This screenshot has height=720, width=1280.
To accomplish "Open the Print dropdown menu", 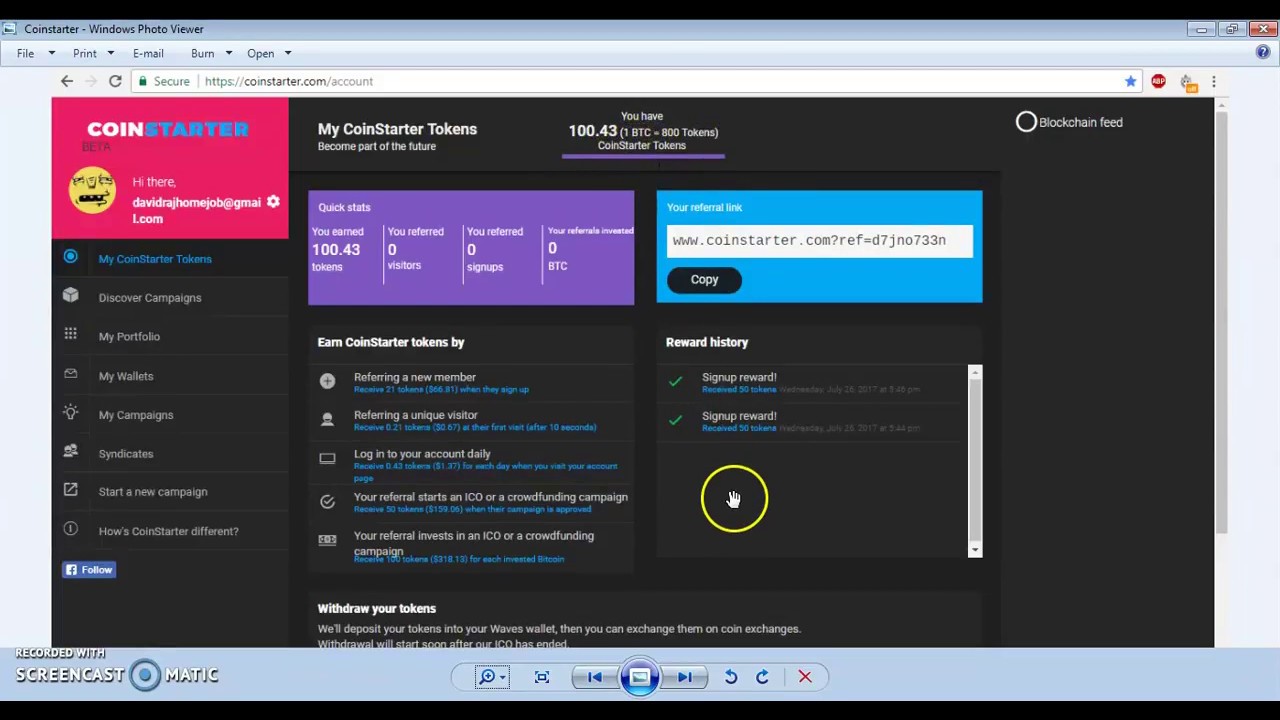I will click(93, 53).
